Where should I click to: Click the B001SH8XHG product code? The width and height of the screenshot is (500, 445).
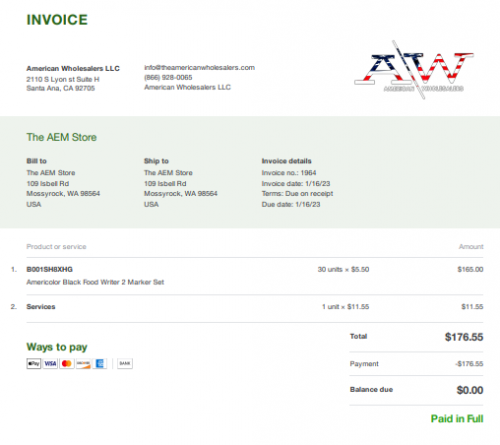coord(49,269)
